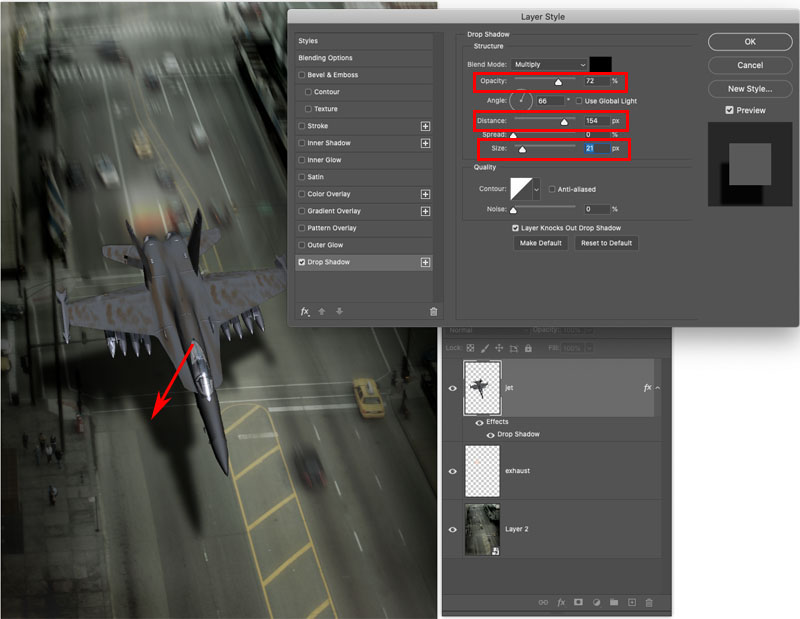The width and height of the screenshot is (800, 619).
Task: Hide the exhaust layer
Action: click(x=453, y=471)
